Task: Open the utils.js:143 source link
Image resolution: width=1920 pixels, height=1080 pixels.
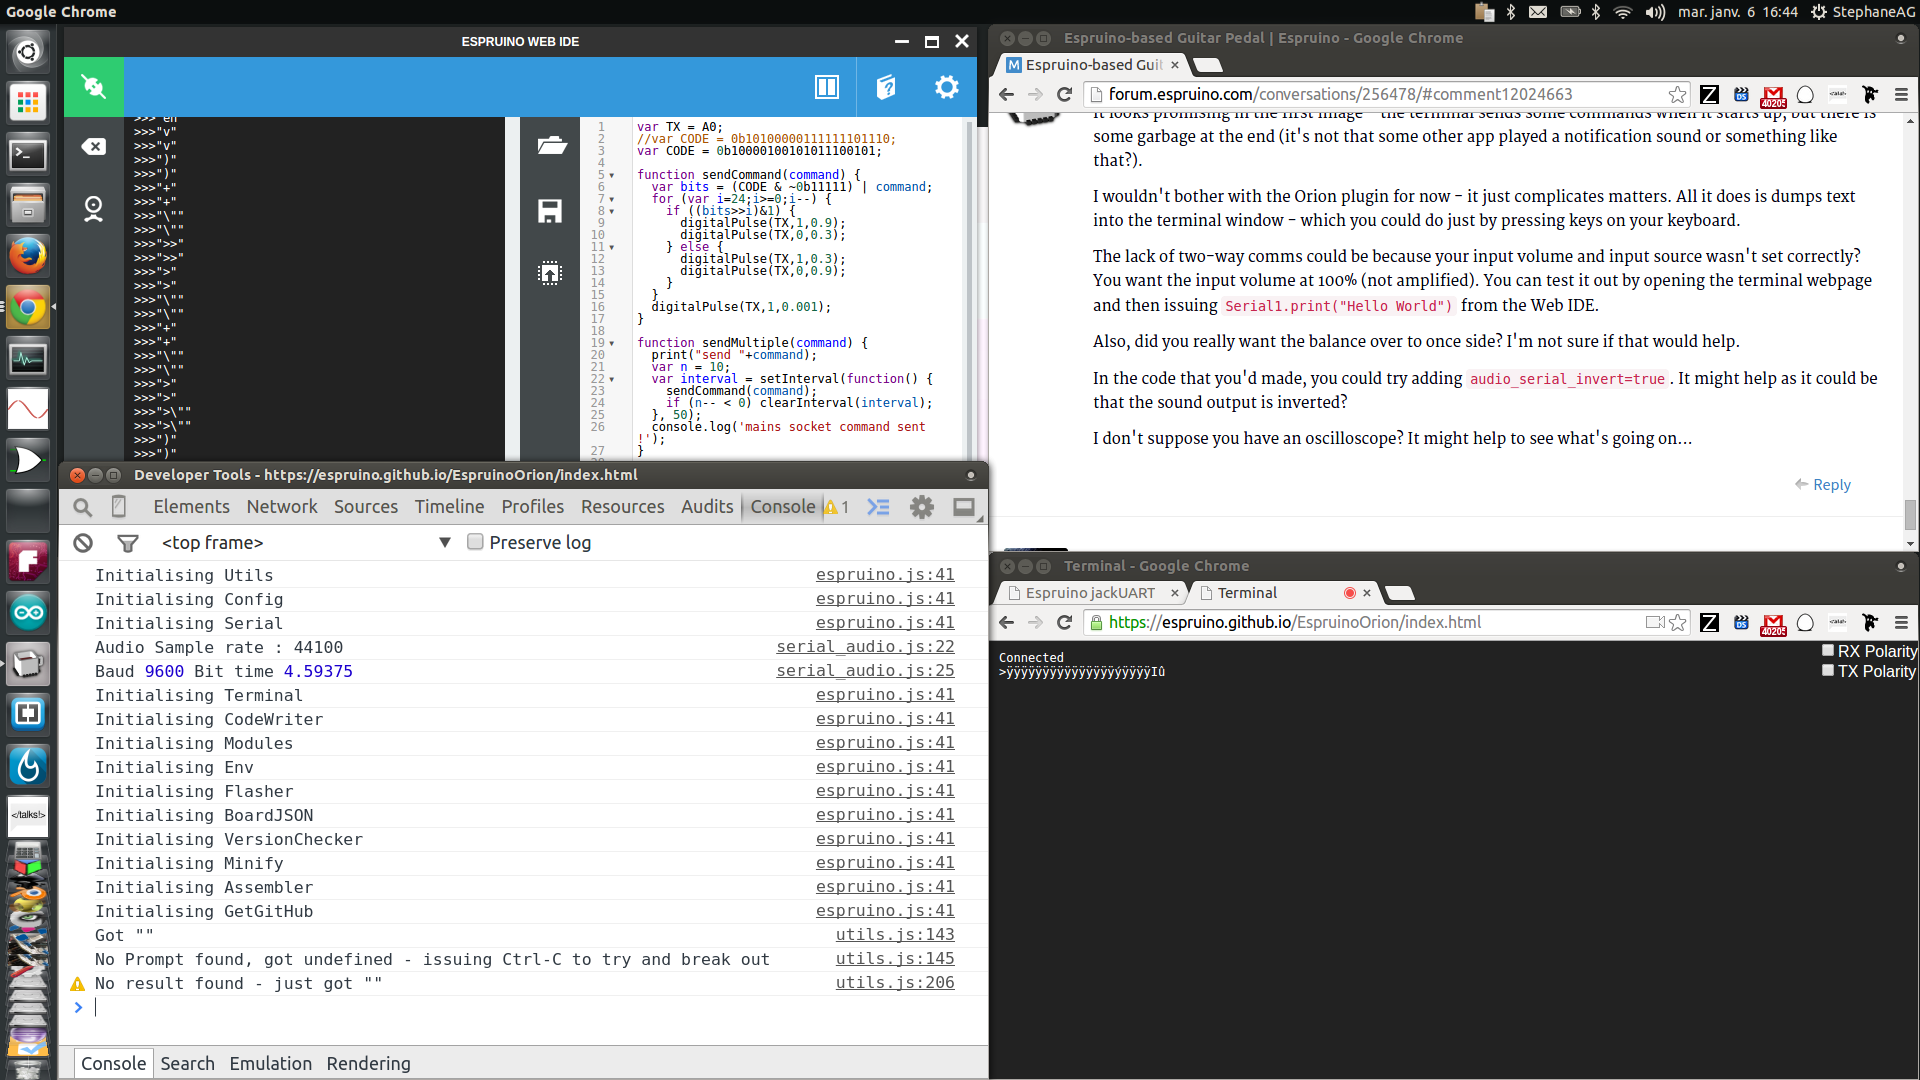Action: [x=895, y=935]
